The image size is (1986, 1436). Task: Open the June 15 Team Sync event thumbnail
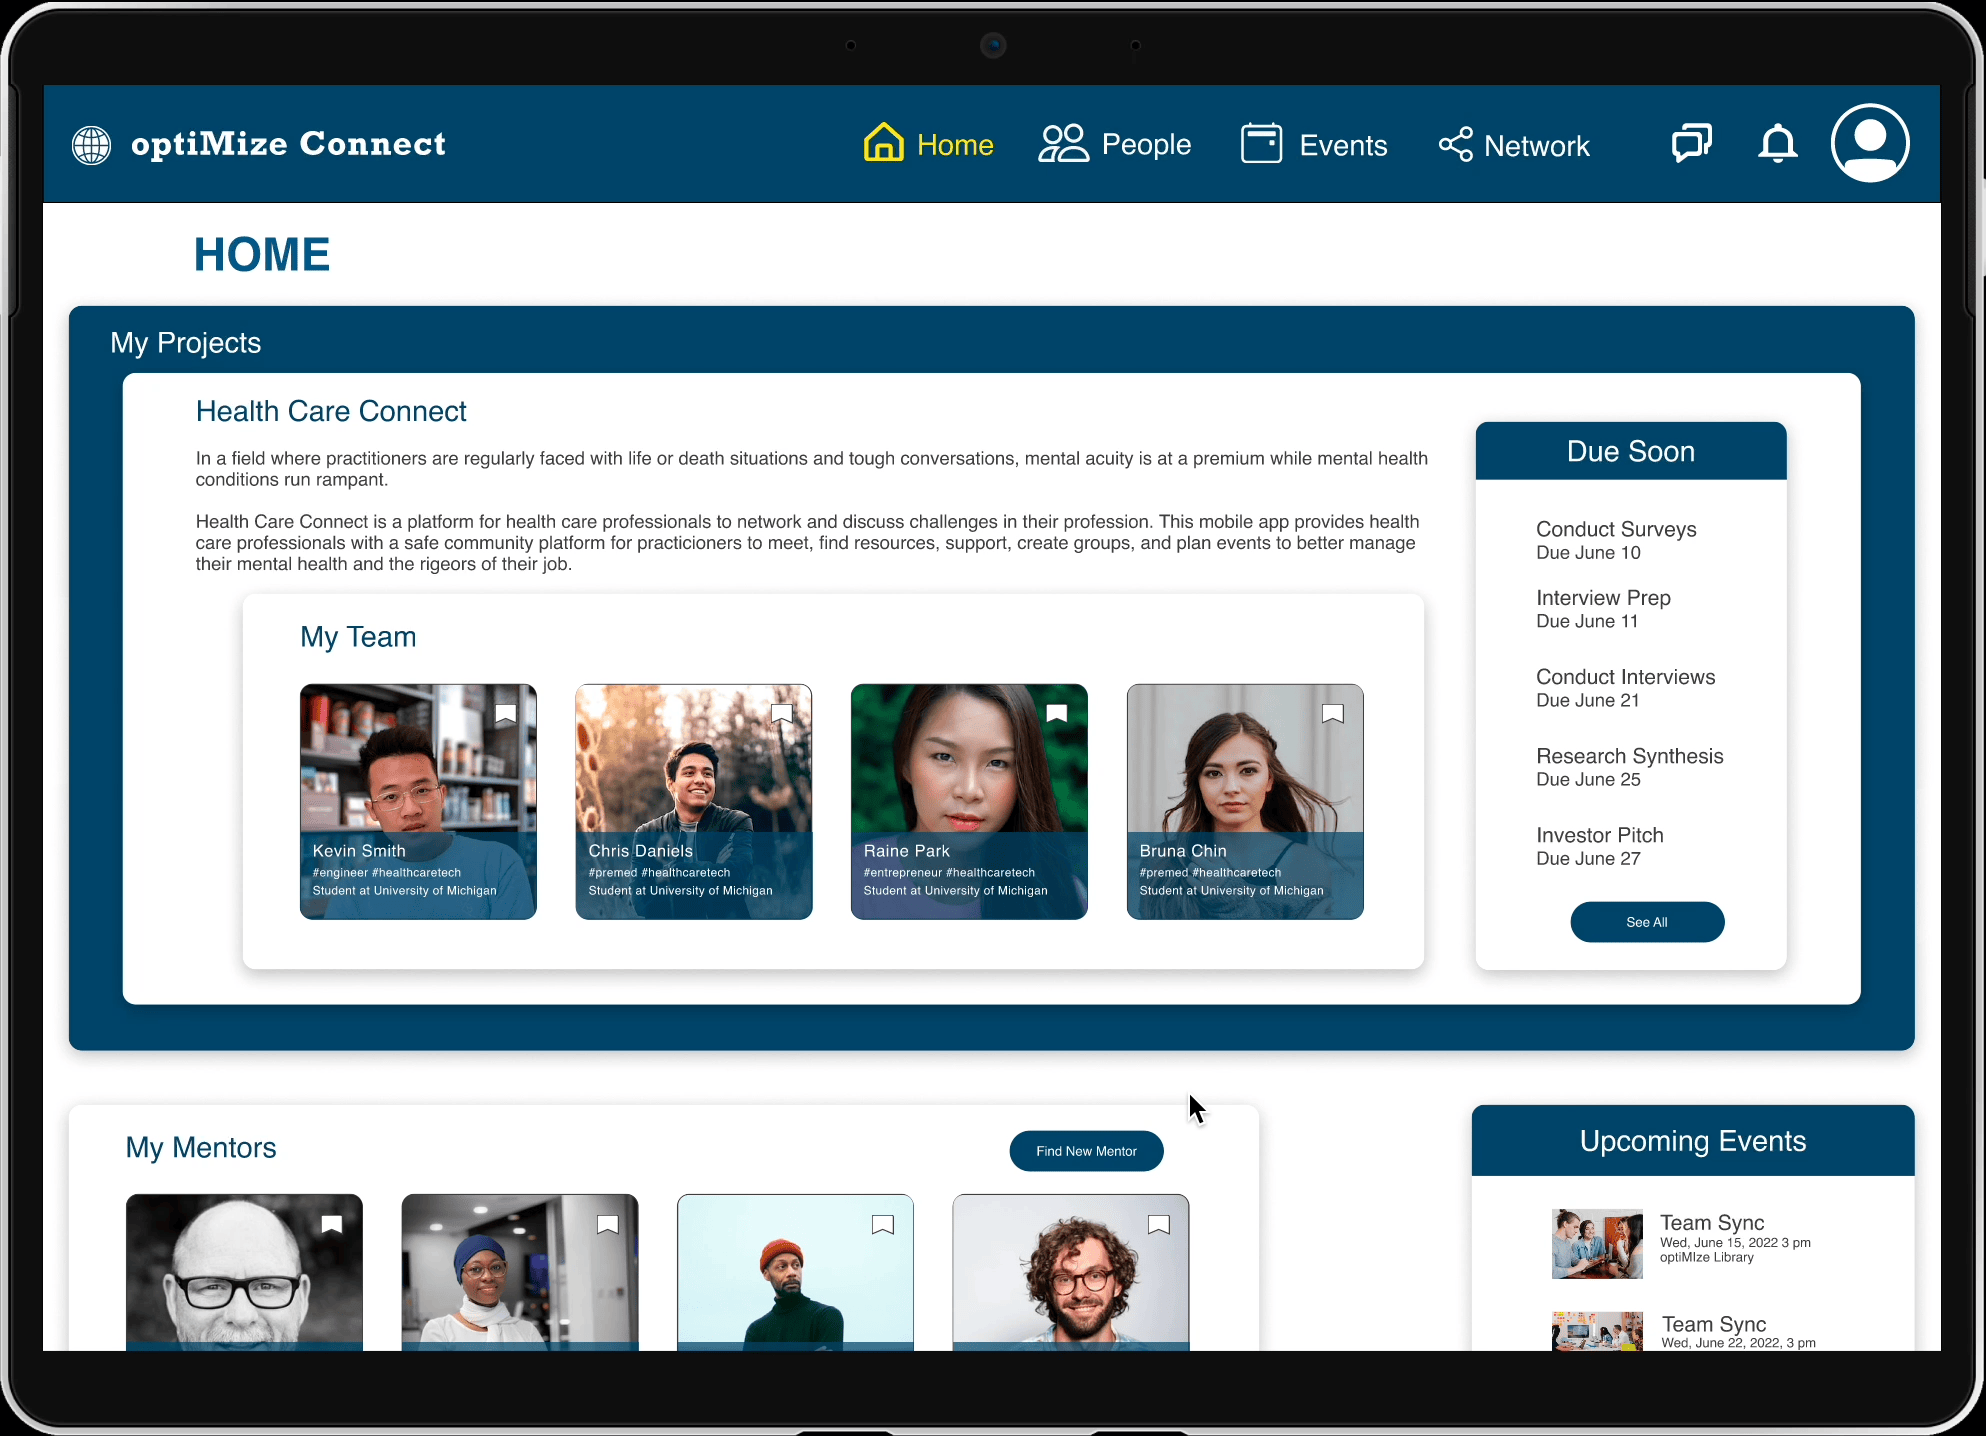coord(1597,1244)
